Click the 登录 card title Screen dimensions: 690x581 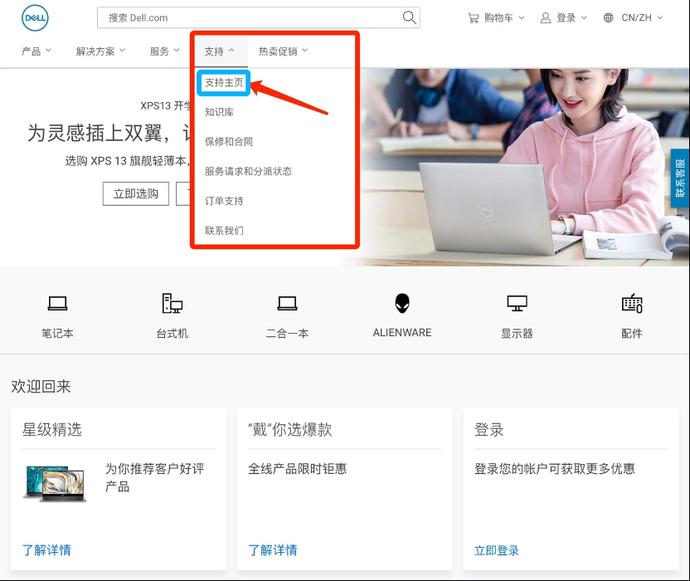pyautogui.click(x=488, y=430)
